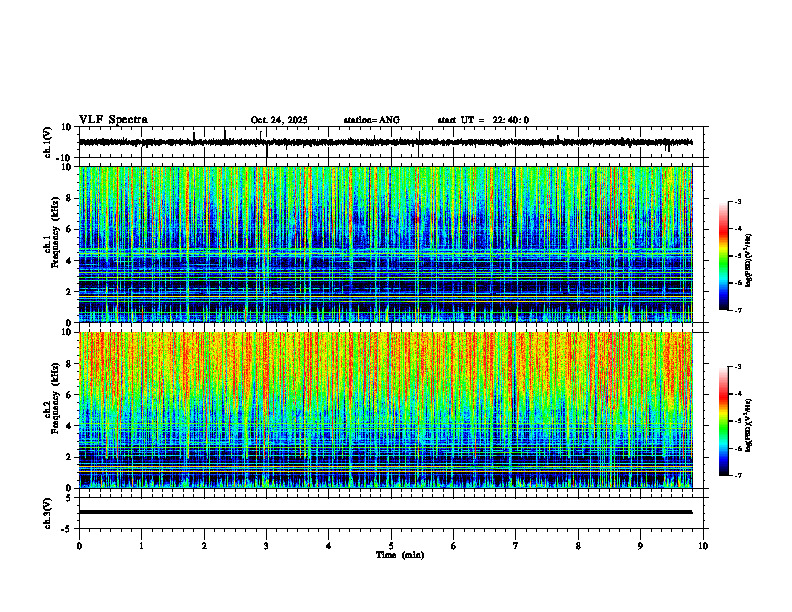
Task: Click inside the ch.2 spectrogram panel
Action: [385, 410]
